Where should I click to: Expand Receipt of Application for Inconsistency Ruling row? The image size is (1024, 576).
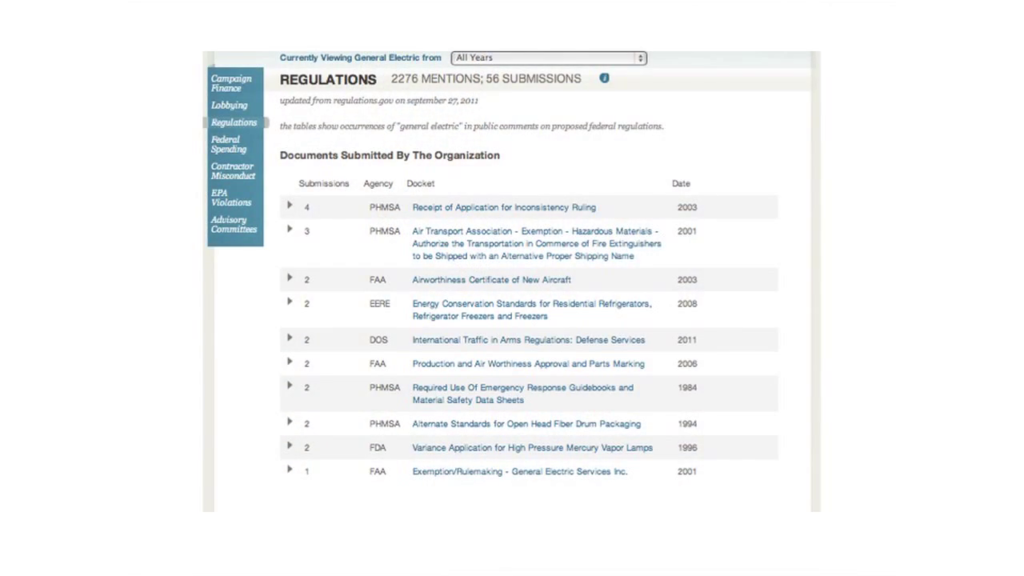(290, 206)
